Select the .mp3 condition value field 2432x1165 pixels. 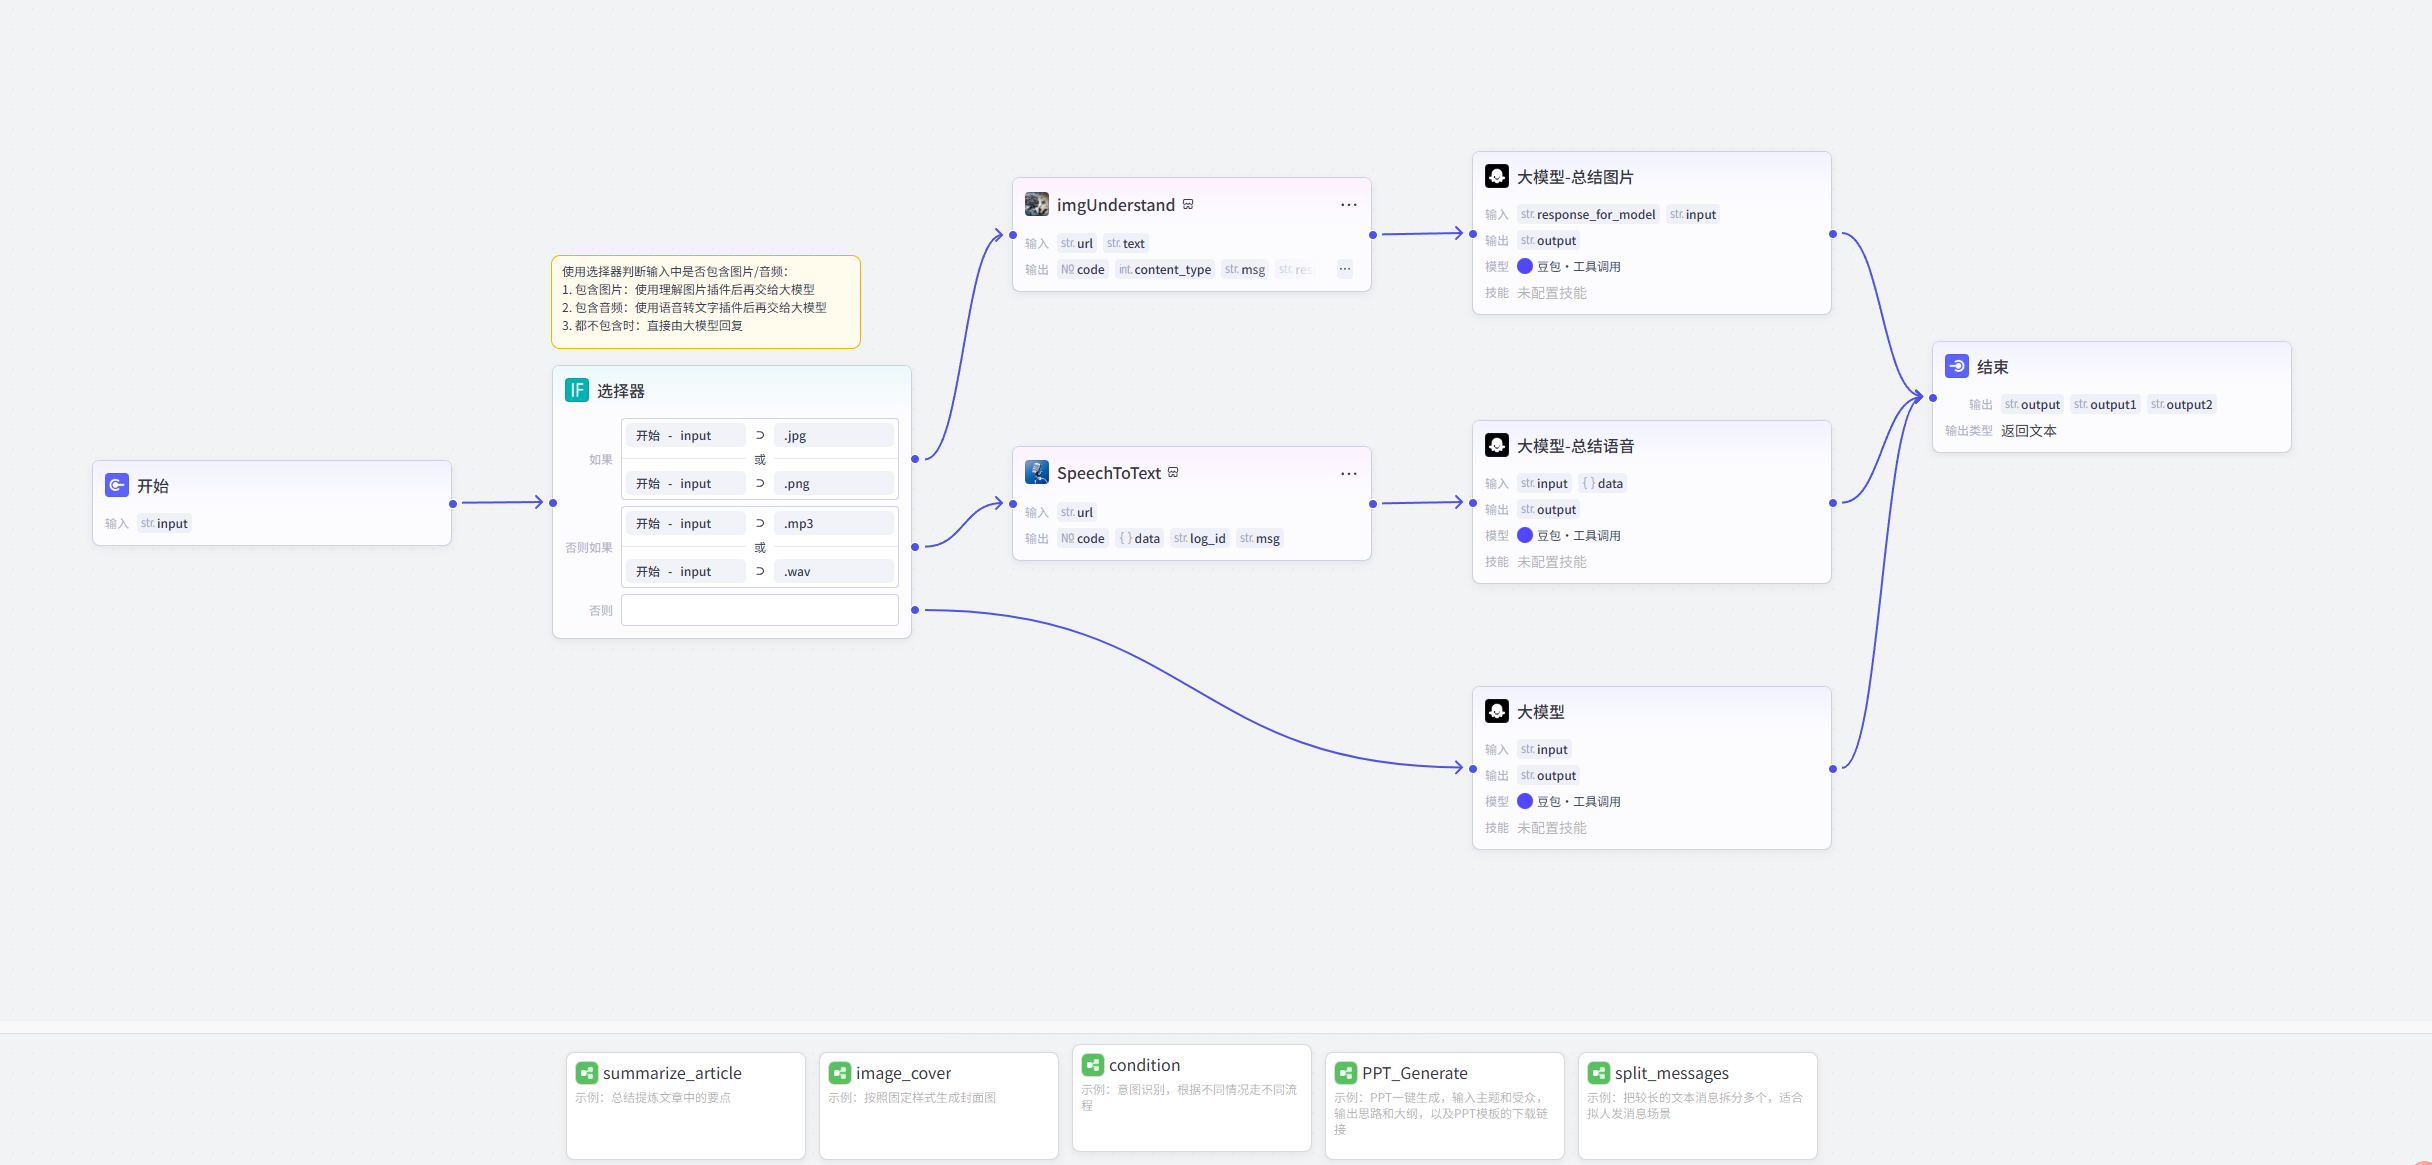click(x=833, y=524)
